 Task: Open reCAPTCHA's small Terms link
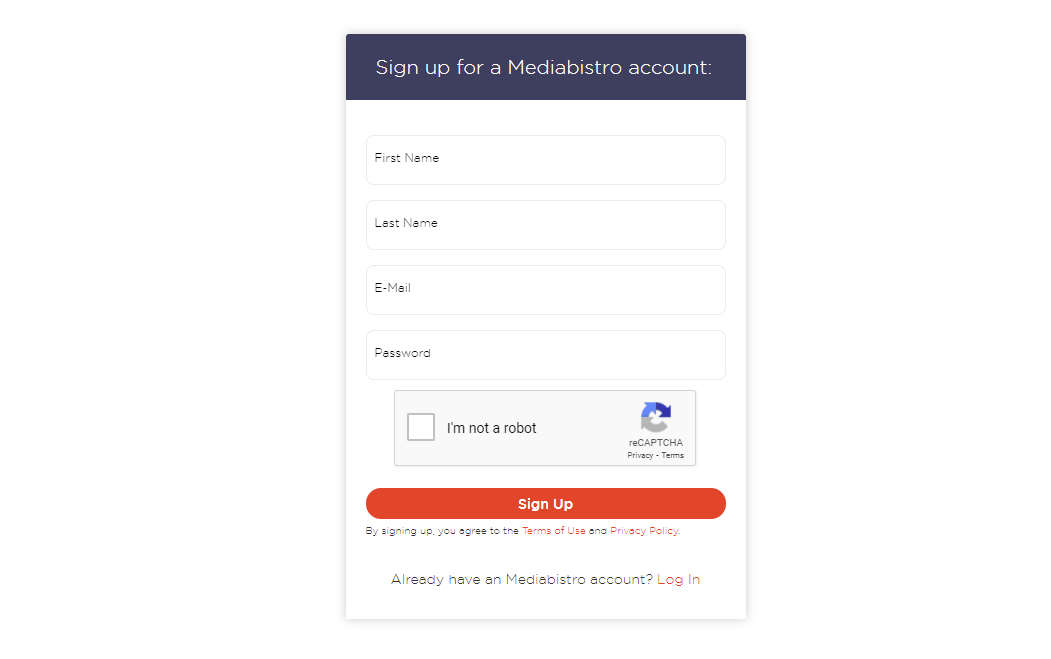[673, 455]
